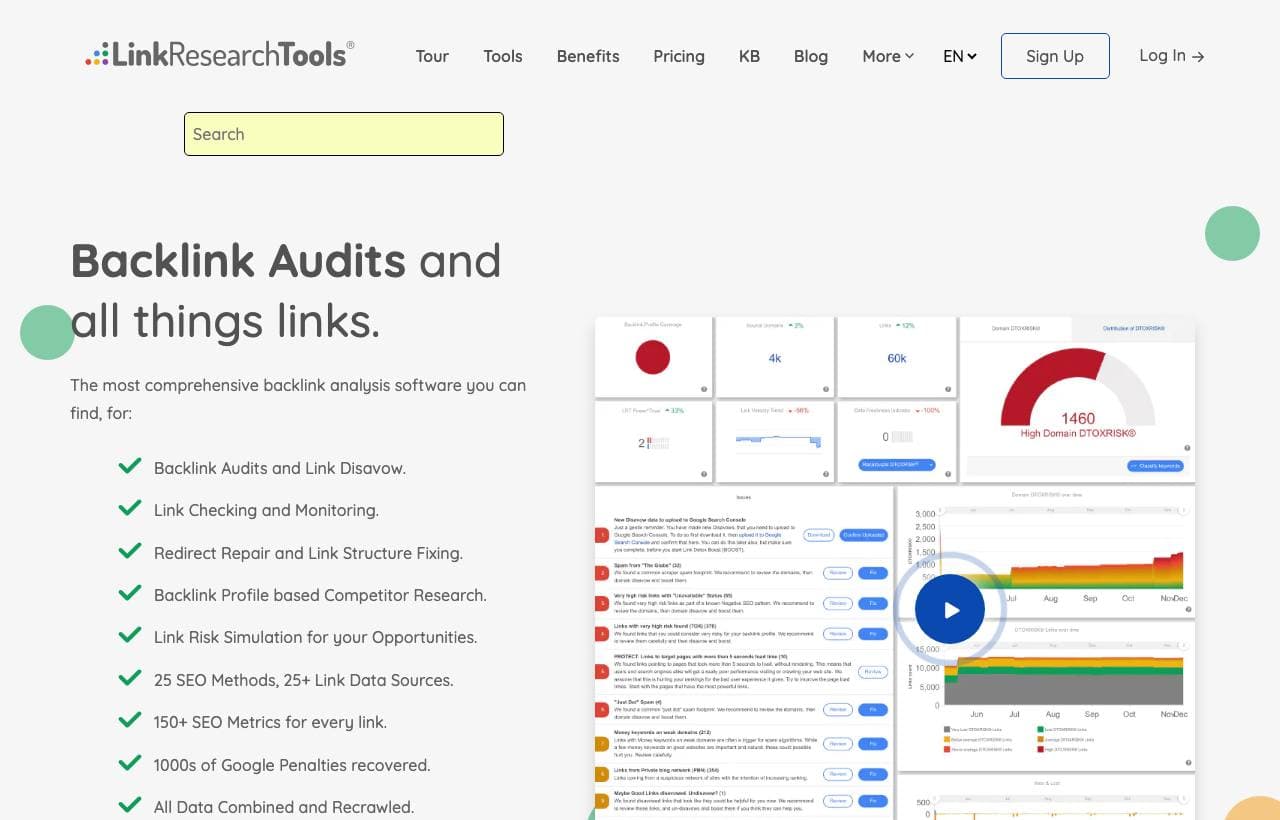Open the Tour page
The width and height of the screenshot is (1280, 820).
pyautogui.click(x=432, y=56)
